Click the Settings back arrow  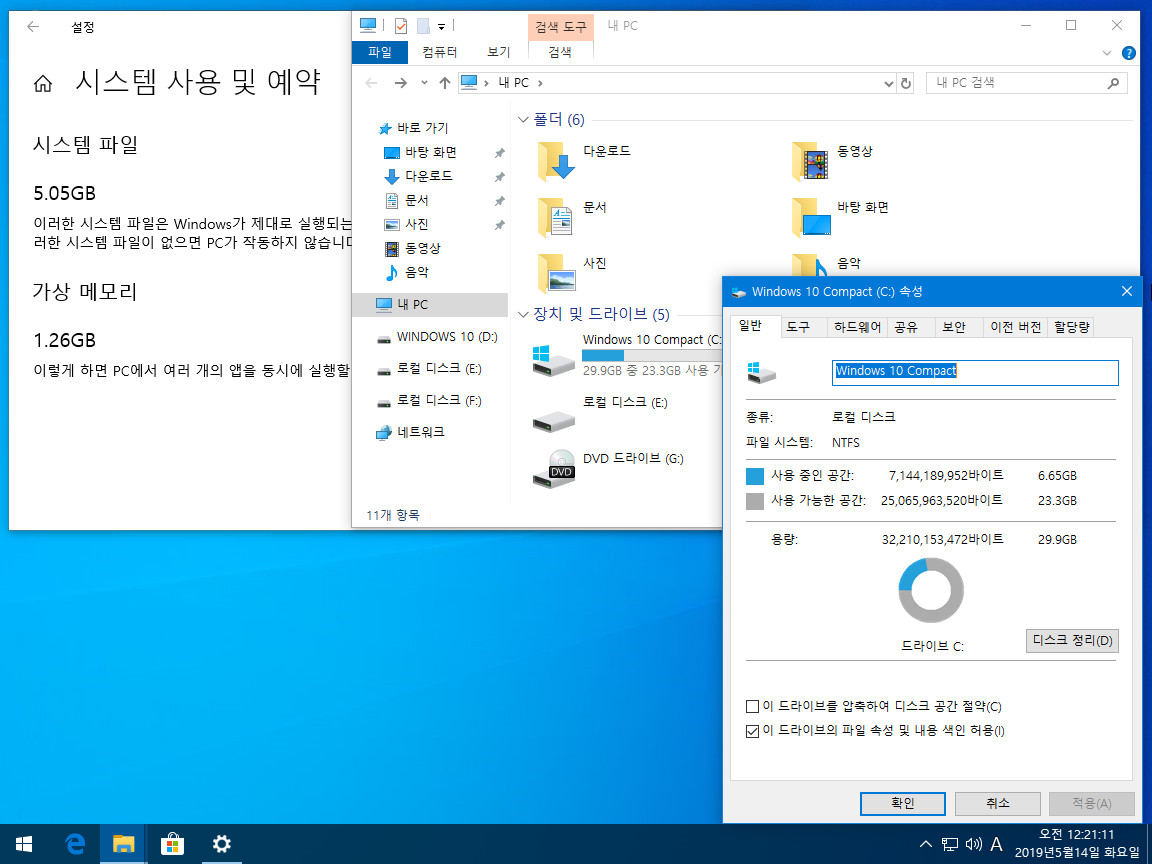pos(32,27)
